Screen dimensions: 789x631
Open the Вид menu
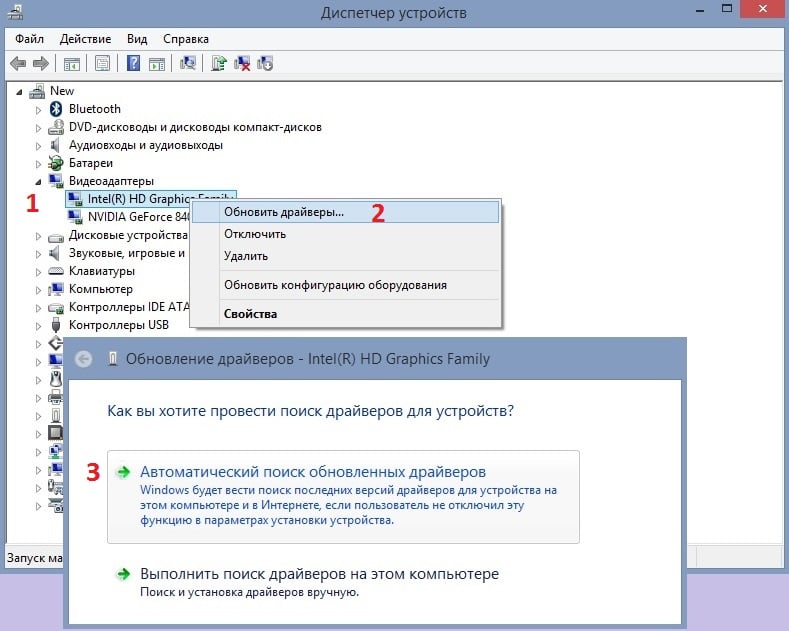click(137, 39)
